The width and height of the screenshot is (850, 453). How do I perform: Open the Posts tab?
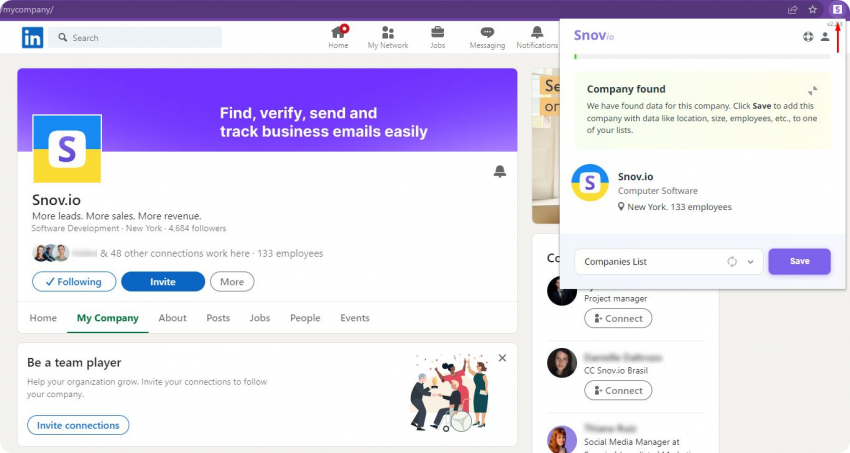coord(218,318)
